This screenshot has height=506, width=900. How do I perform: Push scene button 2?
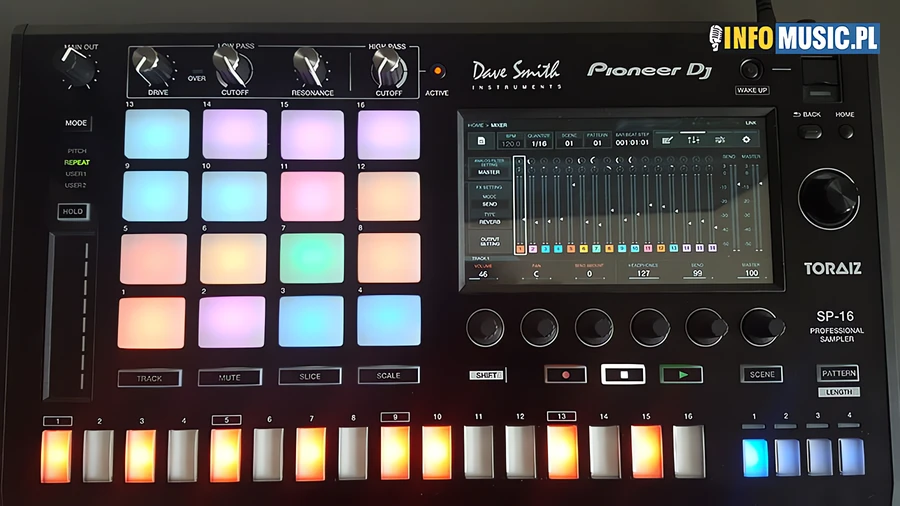point(787,457)
